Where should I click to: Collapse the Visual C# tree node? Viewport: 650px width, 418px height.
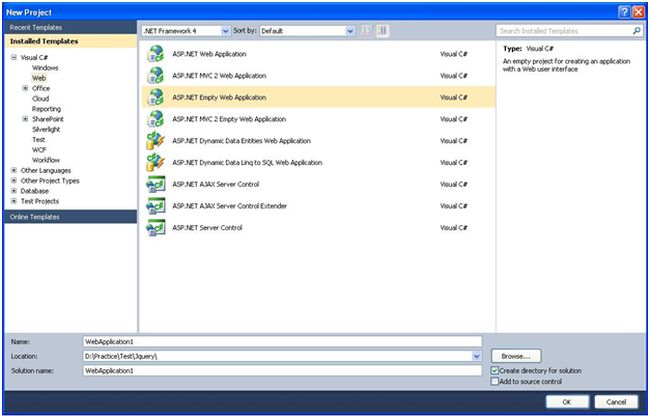[14, 57]
